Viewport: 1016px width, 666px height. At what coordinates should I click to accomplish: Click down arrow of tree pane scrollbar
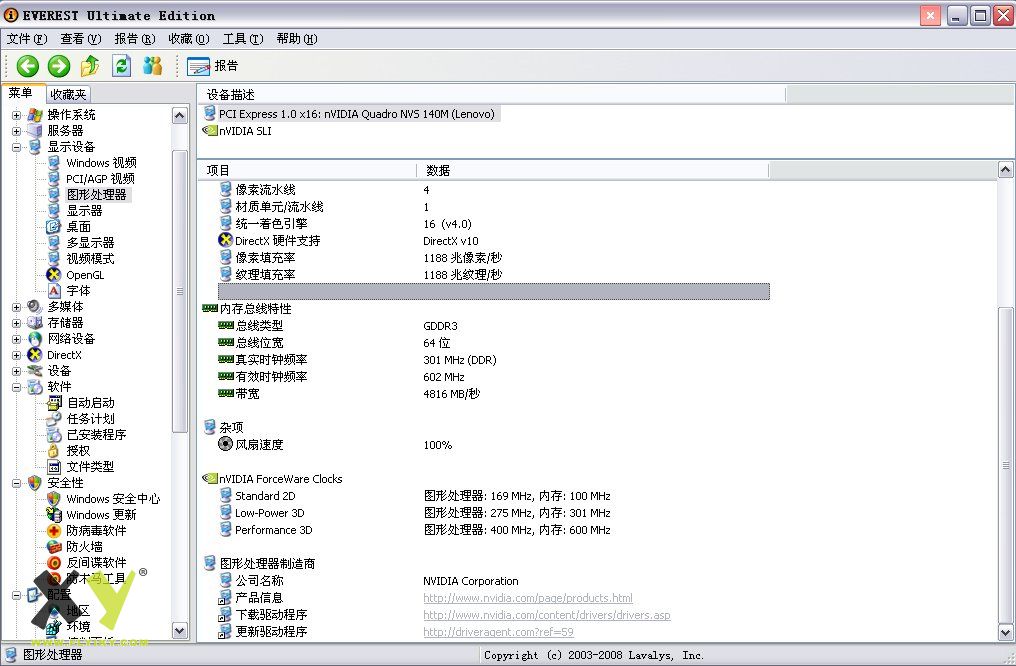pyautogui.click(x=179, y=630)
